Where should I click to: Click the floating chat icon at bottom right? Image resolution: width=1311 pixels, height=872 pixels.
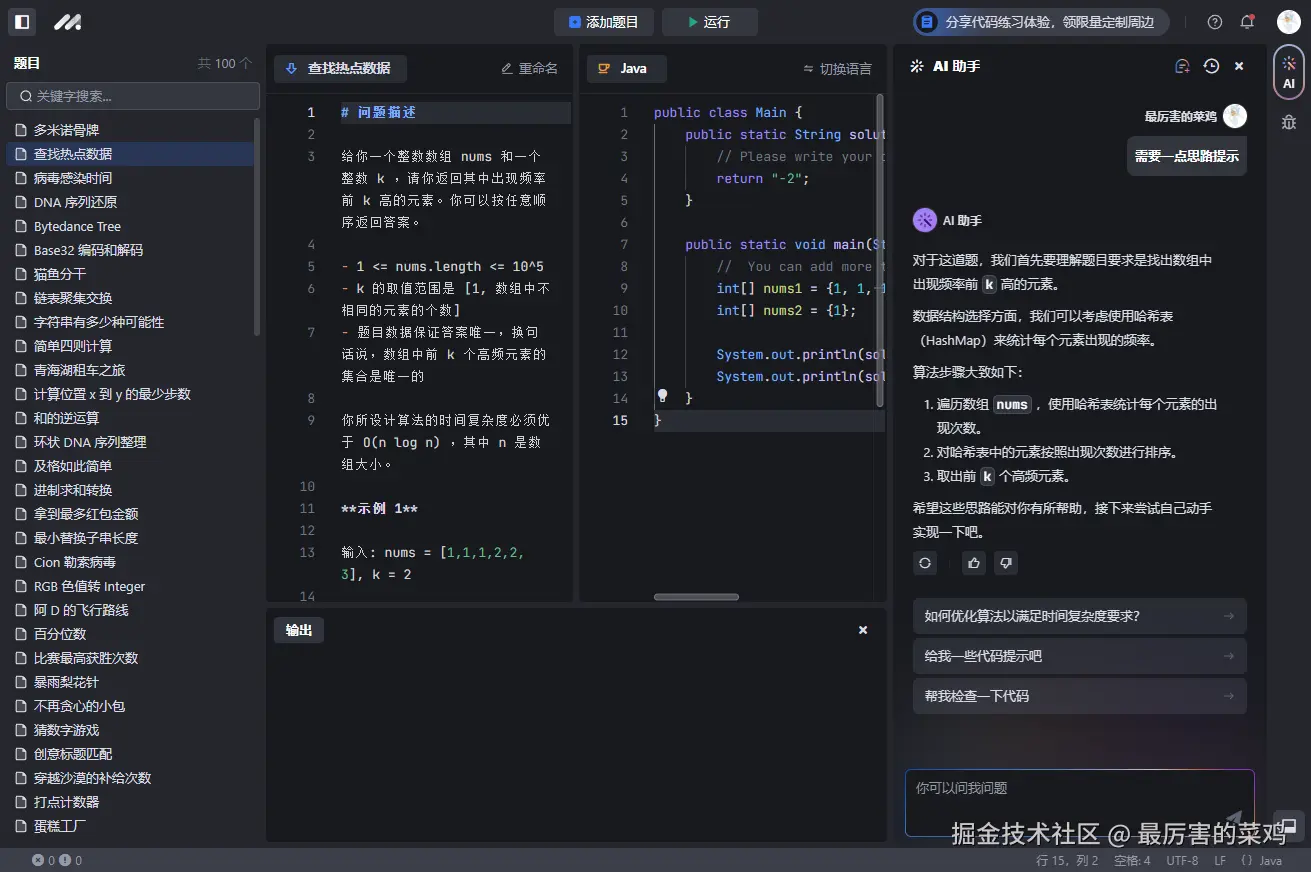1289,826
